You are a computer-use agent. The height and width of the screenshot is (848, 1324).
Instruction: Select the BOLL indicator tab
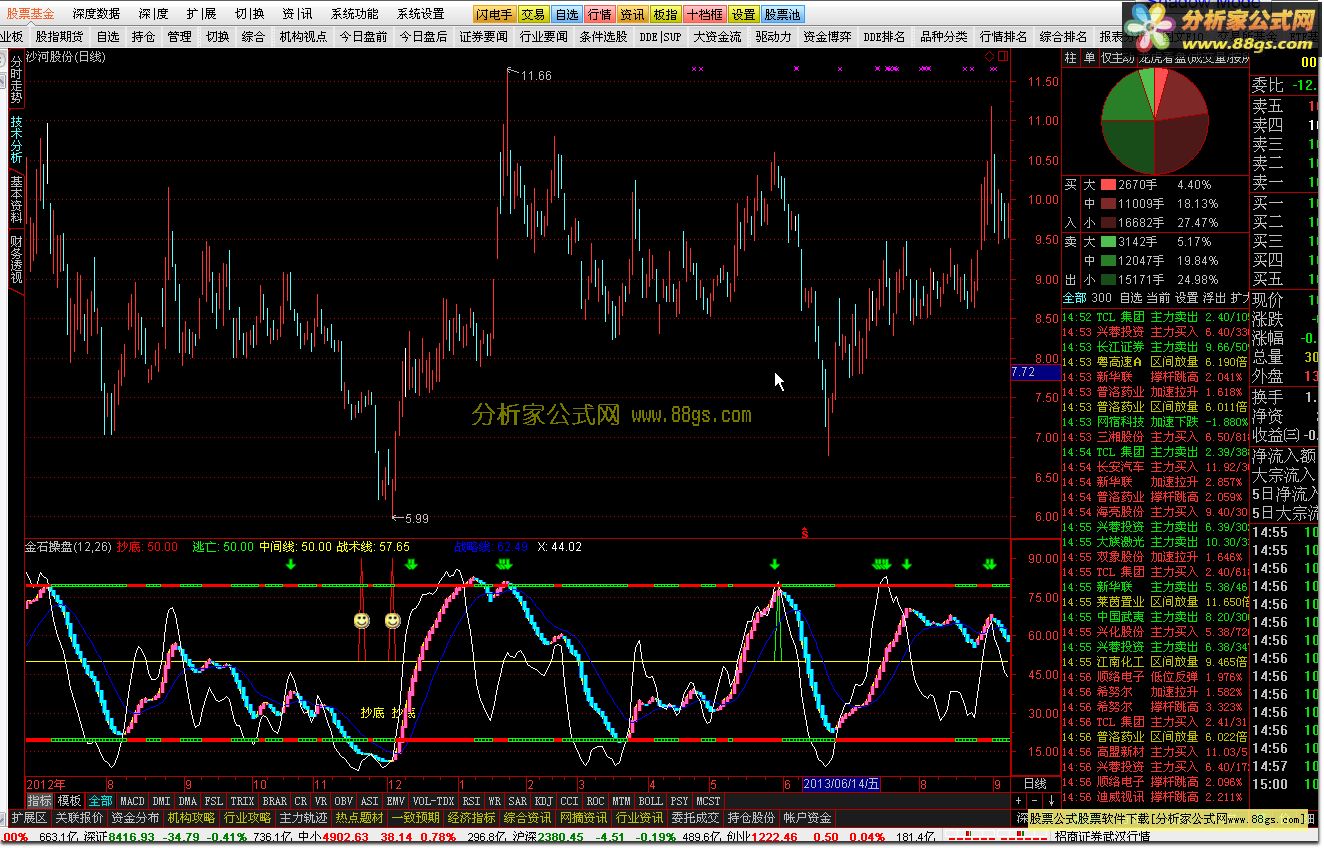point(650,801)
